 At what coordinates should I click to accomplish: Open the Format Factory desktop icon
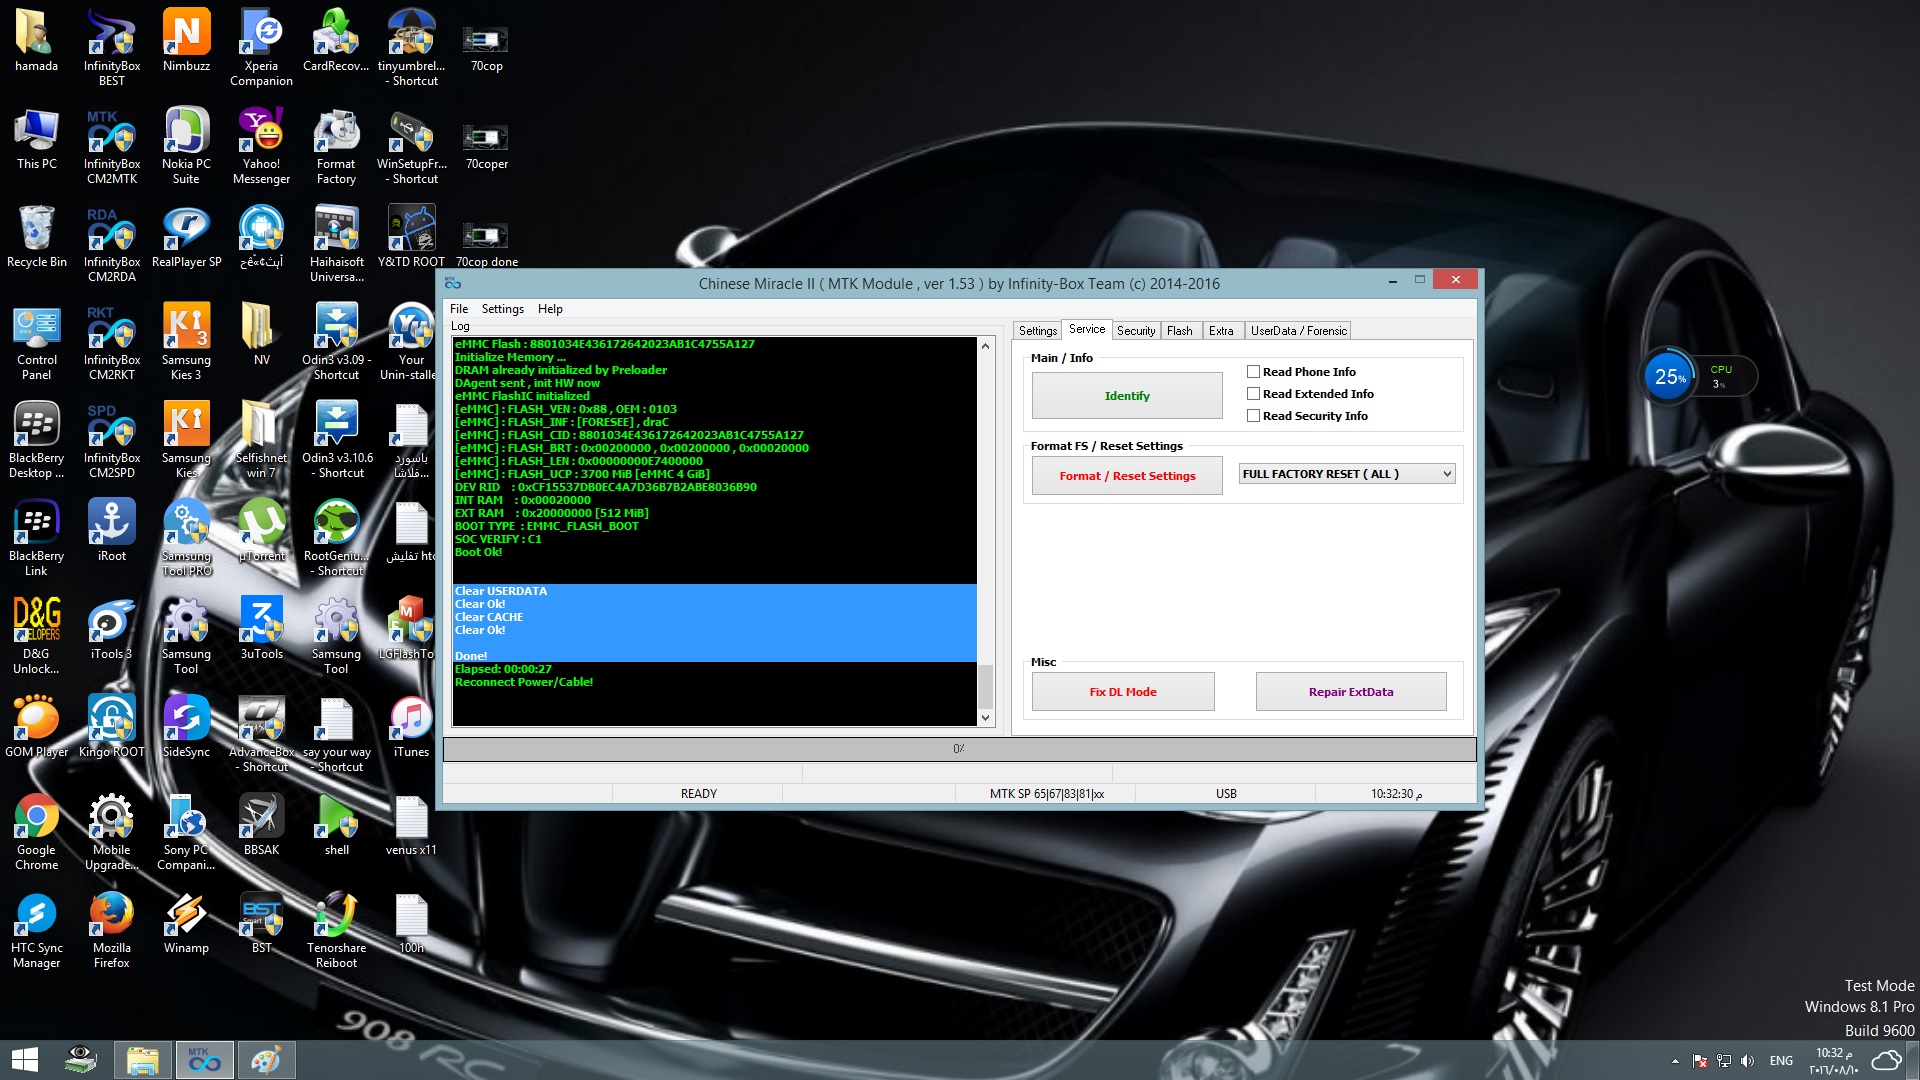(x=336, y=145)
